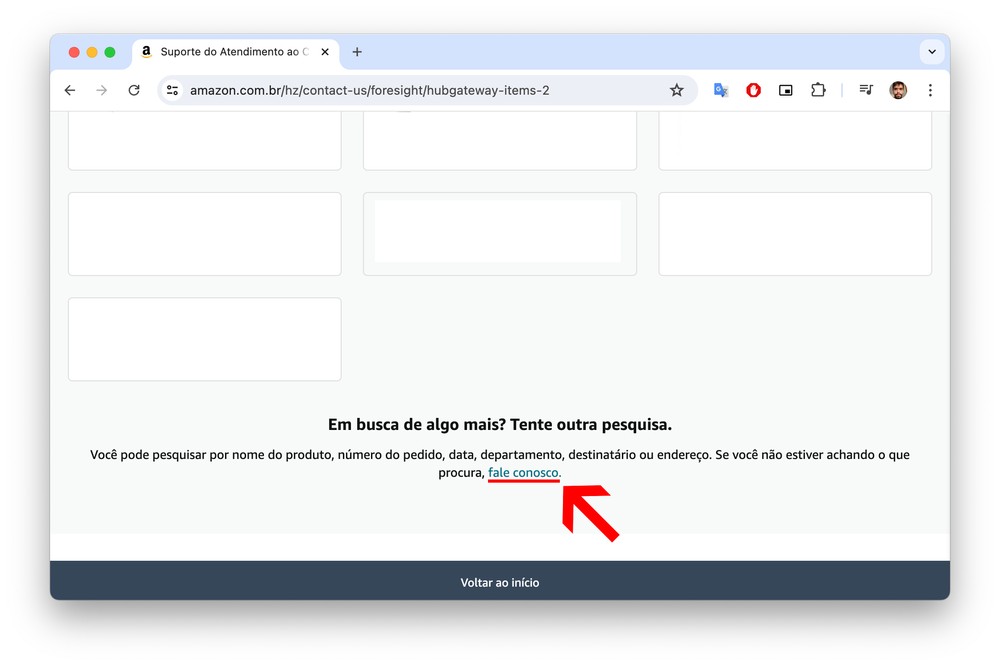Viewport: 1000px width, 666px height.
Task: Reload the Amazon support page
Action: tap(134, 91)
